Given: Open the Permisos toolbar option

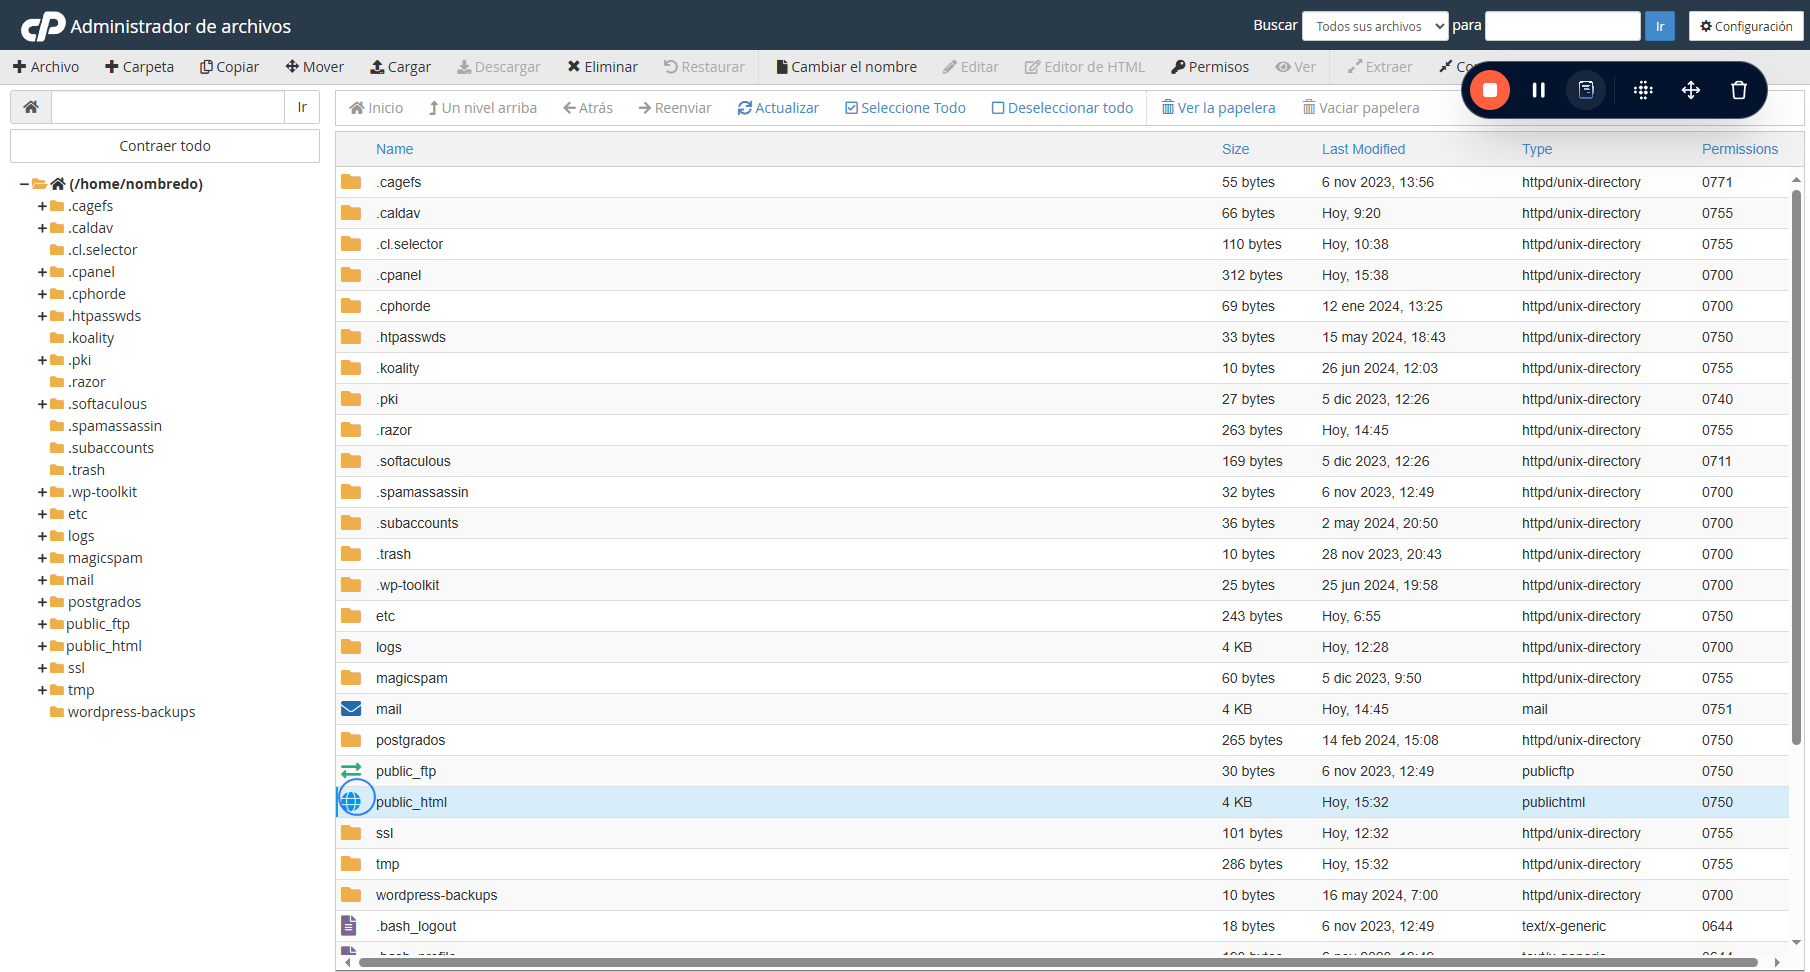Looking at the screenshot, I should click(x=1210, y=67).
